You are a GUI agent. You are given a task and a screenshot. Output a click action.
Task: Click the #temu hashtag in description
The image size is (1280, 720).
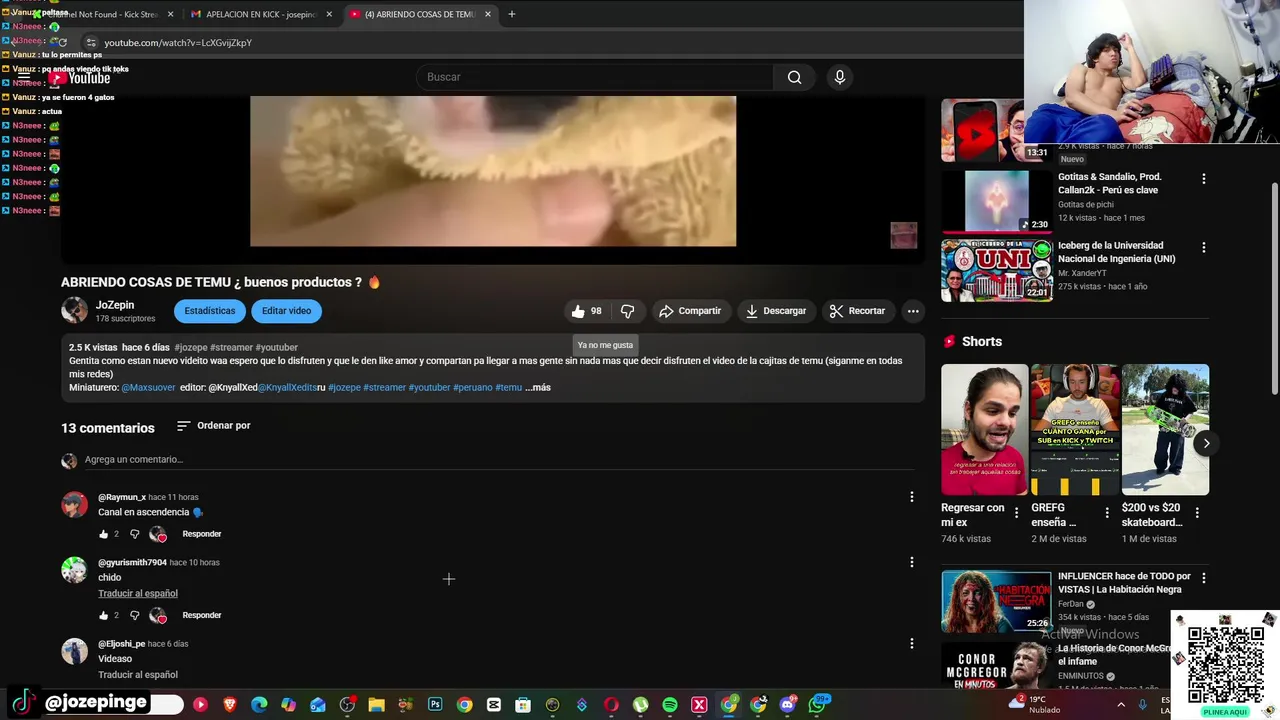pos(508,387)
